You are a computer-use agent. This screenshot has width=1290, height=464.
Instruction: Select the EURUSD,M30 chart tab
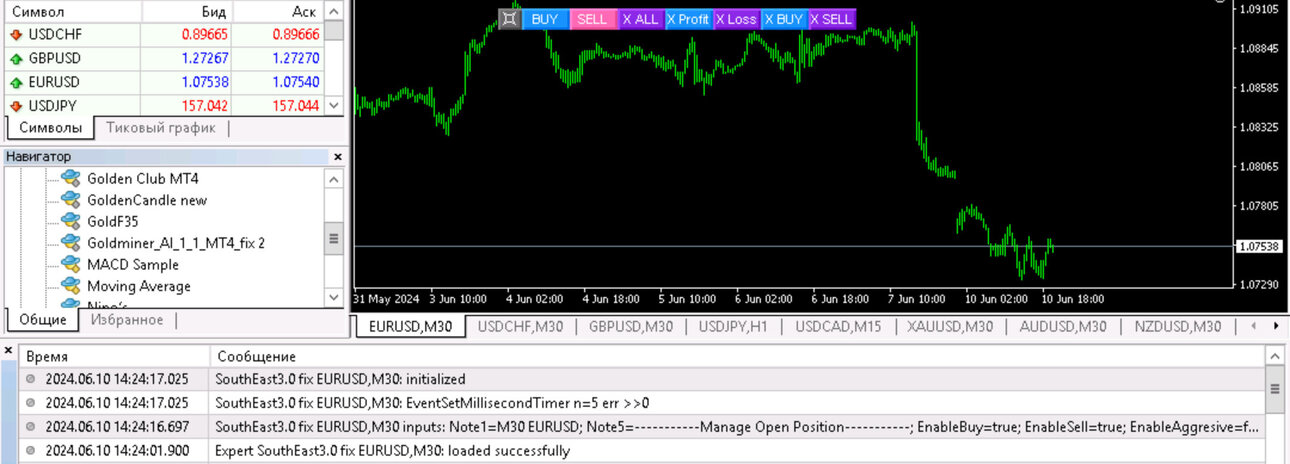coord(410,326)
